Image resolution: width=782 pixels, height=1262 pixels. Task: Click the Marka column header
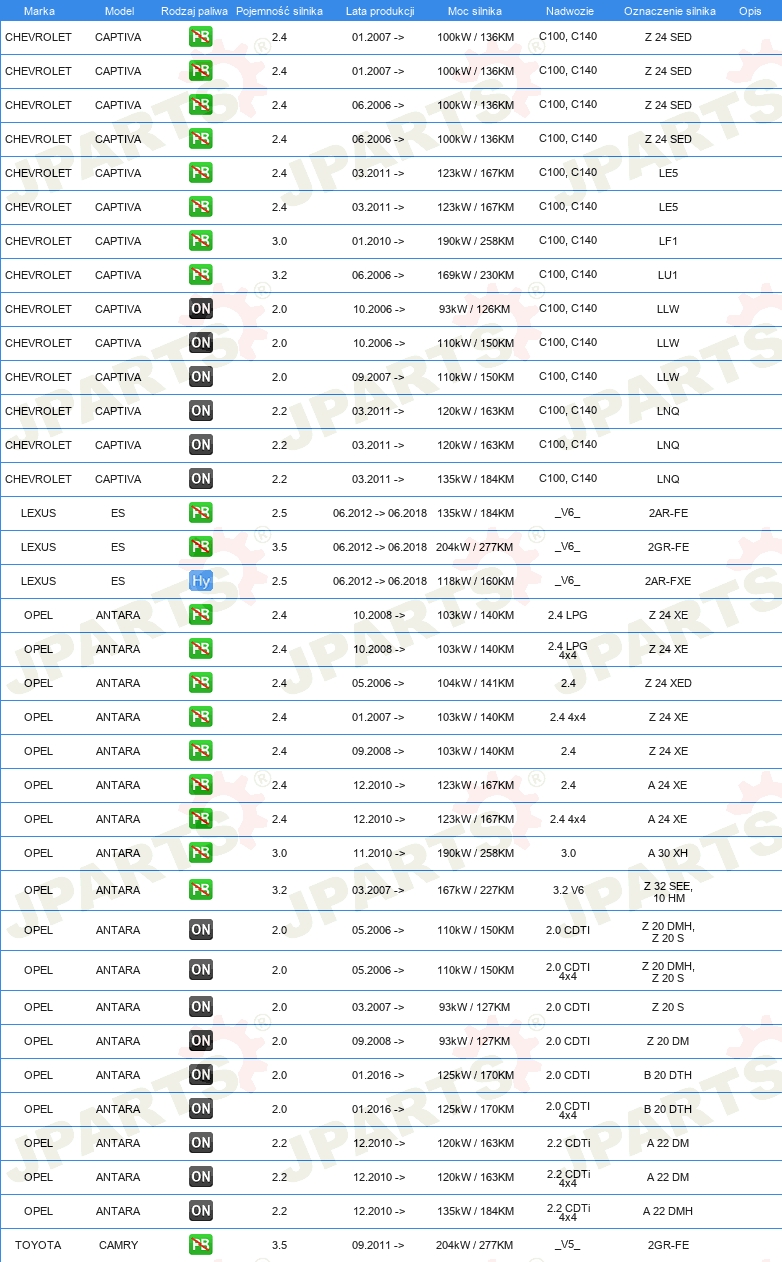[x=39, y=11]
